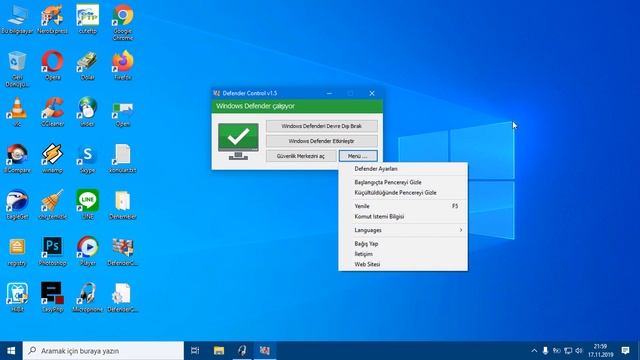Open the Windows Start menu
Image resolution: width=640 pixels, height=360 pixels.
(x=11, y=351)
